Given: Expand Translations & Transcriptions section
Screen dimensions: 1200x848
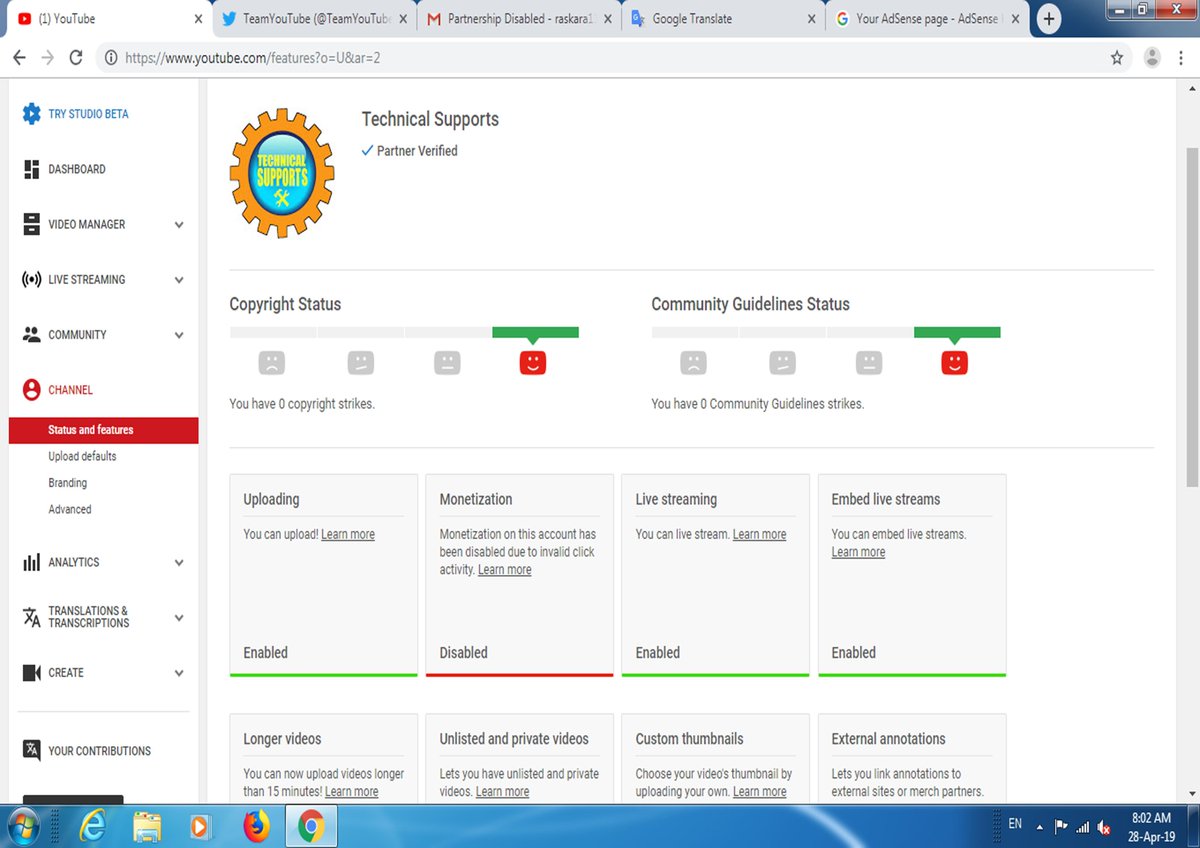Looking at the screenshot, I should coord(179,618).
